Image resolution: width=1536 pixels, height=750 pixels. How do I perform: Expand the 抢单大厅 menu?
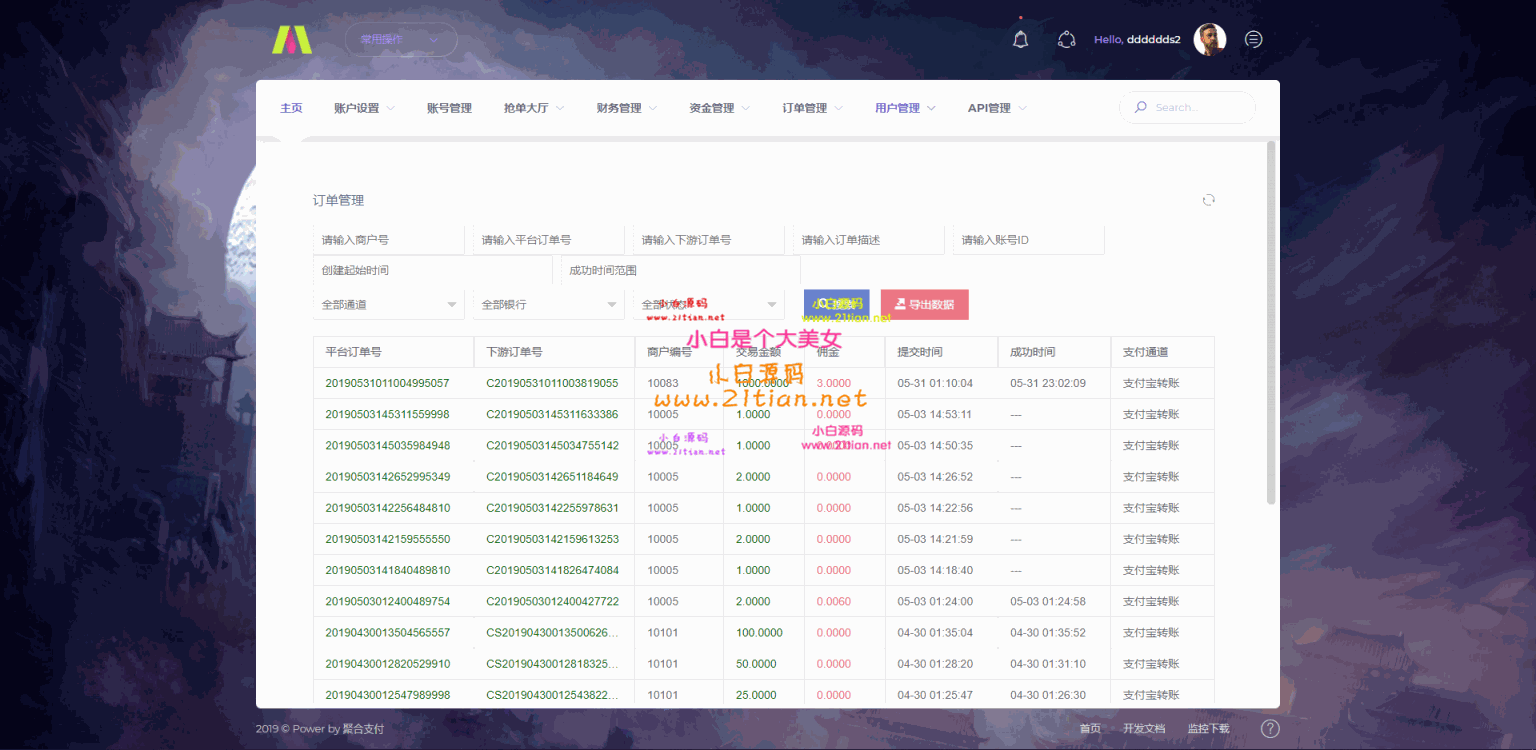(x=534, y=108)
